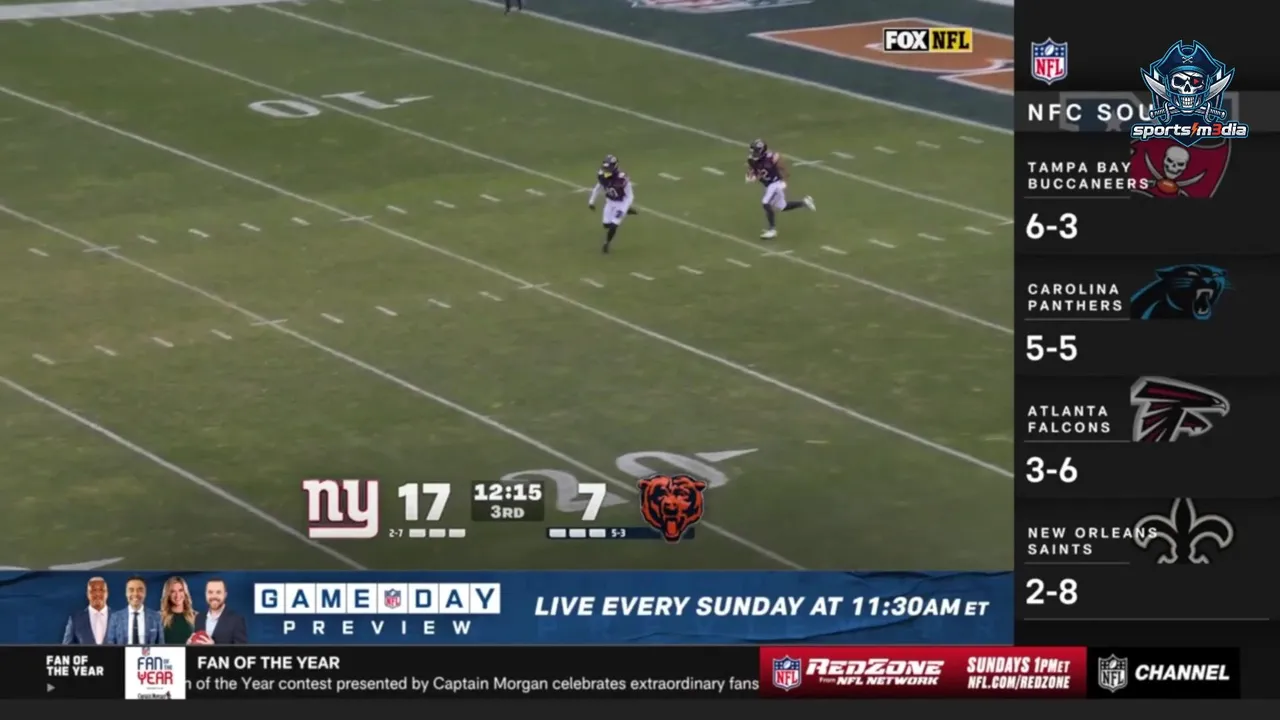Click the New York Giants logo on scoreboard
Image resolution: width=1280 pixels, height=720 pixels.
pos(341,508)
